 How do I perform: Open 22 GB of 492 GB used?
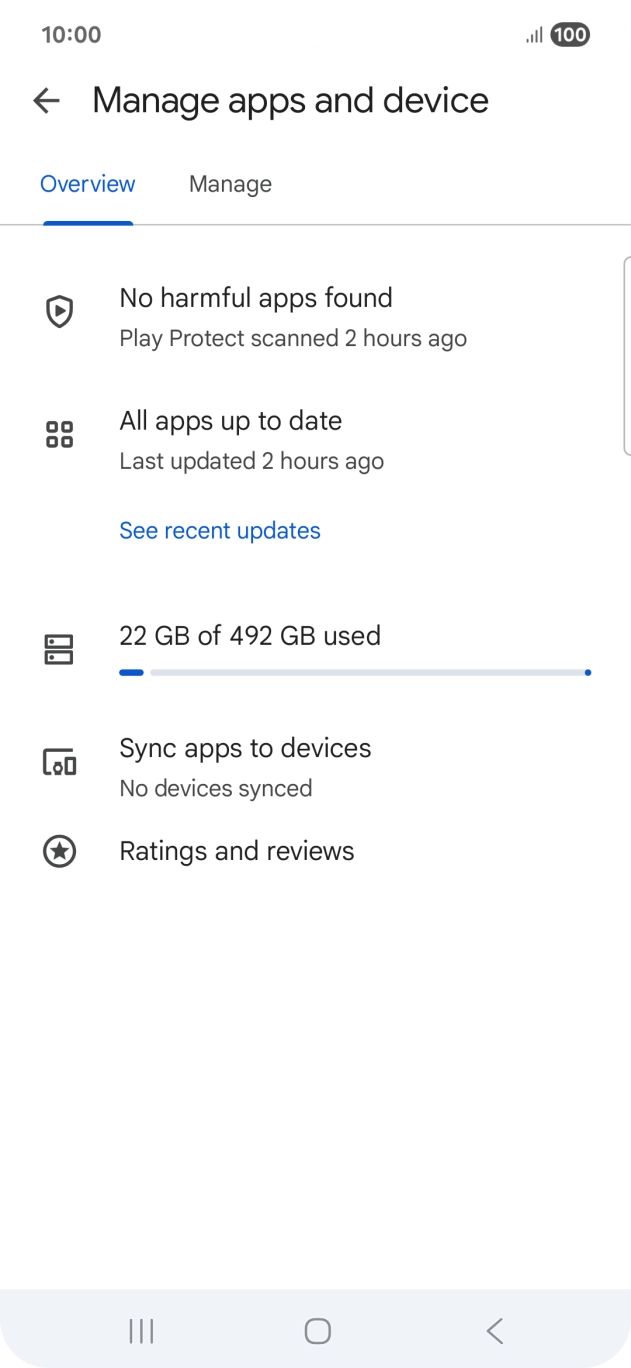point(250,636)
